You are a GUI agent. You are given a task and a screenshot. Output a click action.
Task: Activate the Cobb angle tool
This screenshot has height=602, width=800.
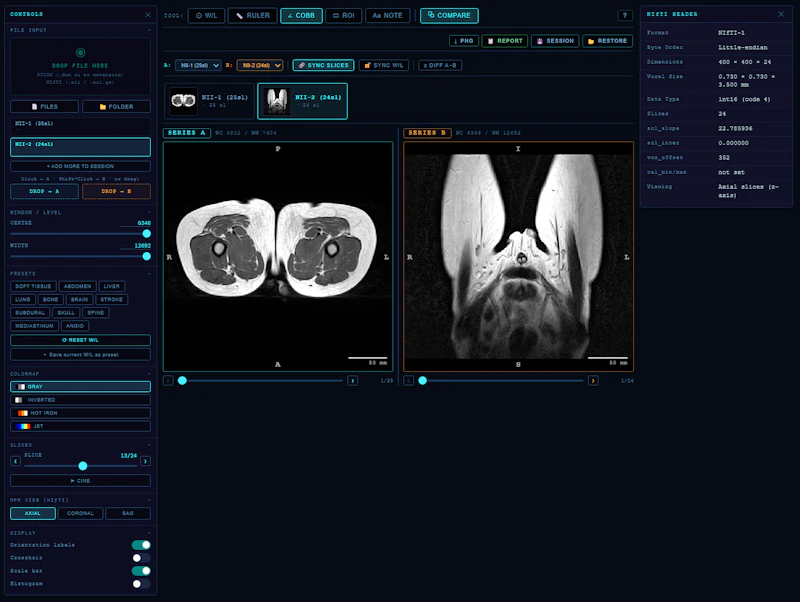tap(301, 16)
